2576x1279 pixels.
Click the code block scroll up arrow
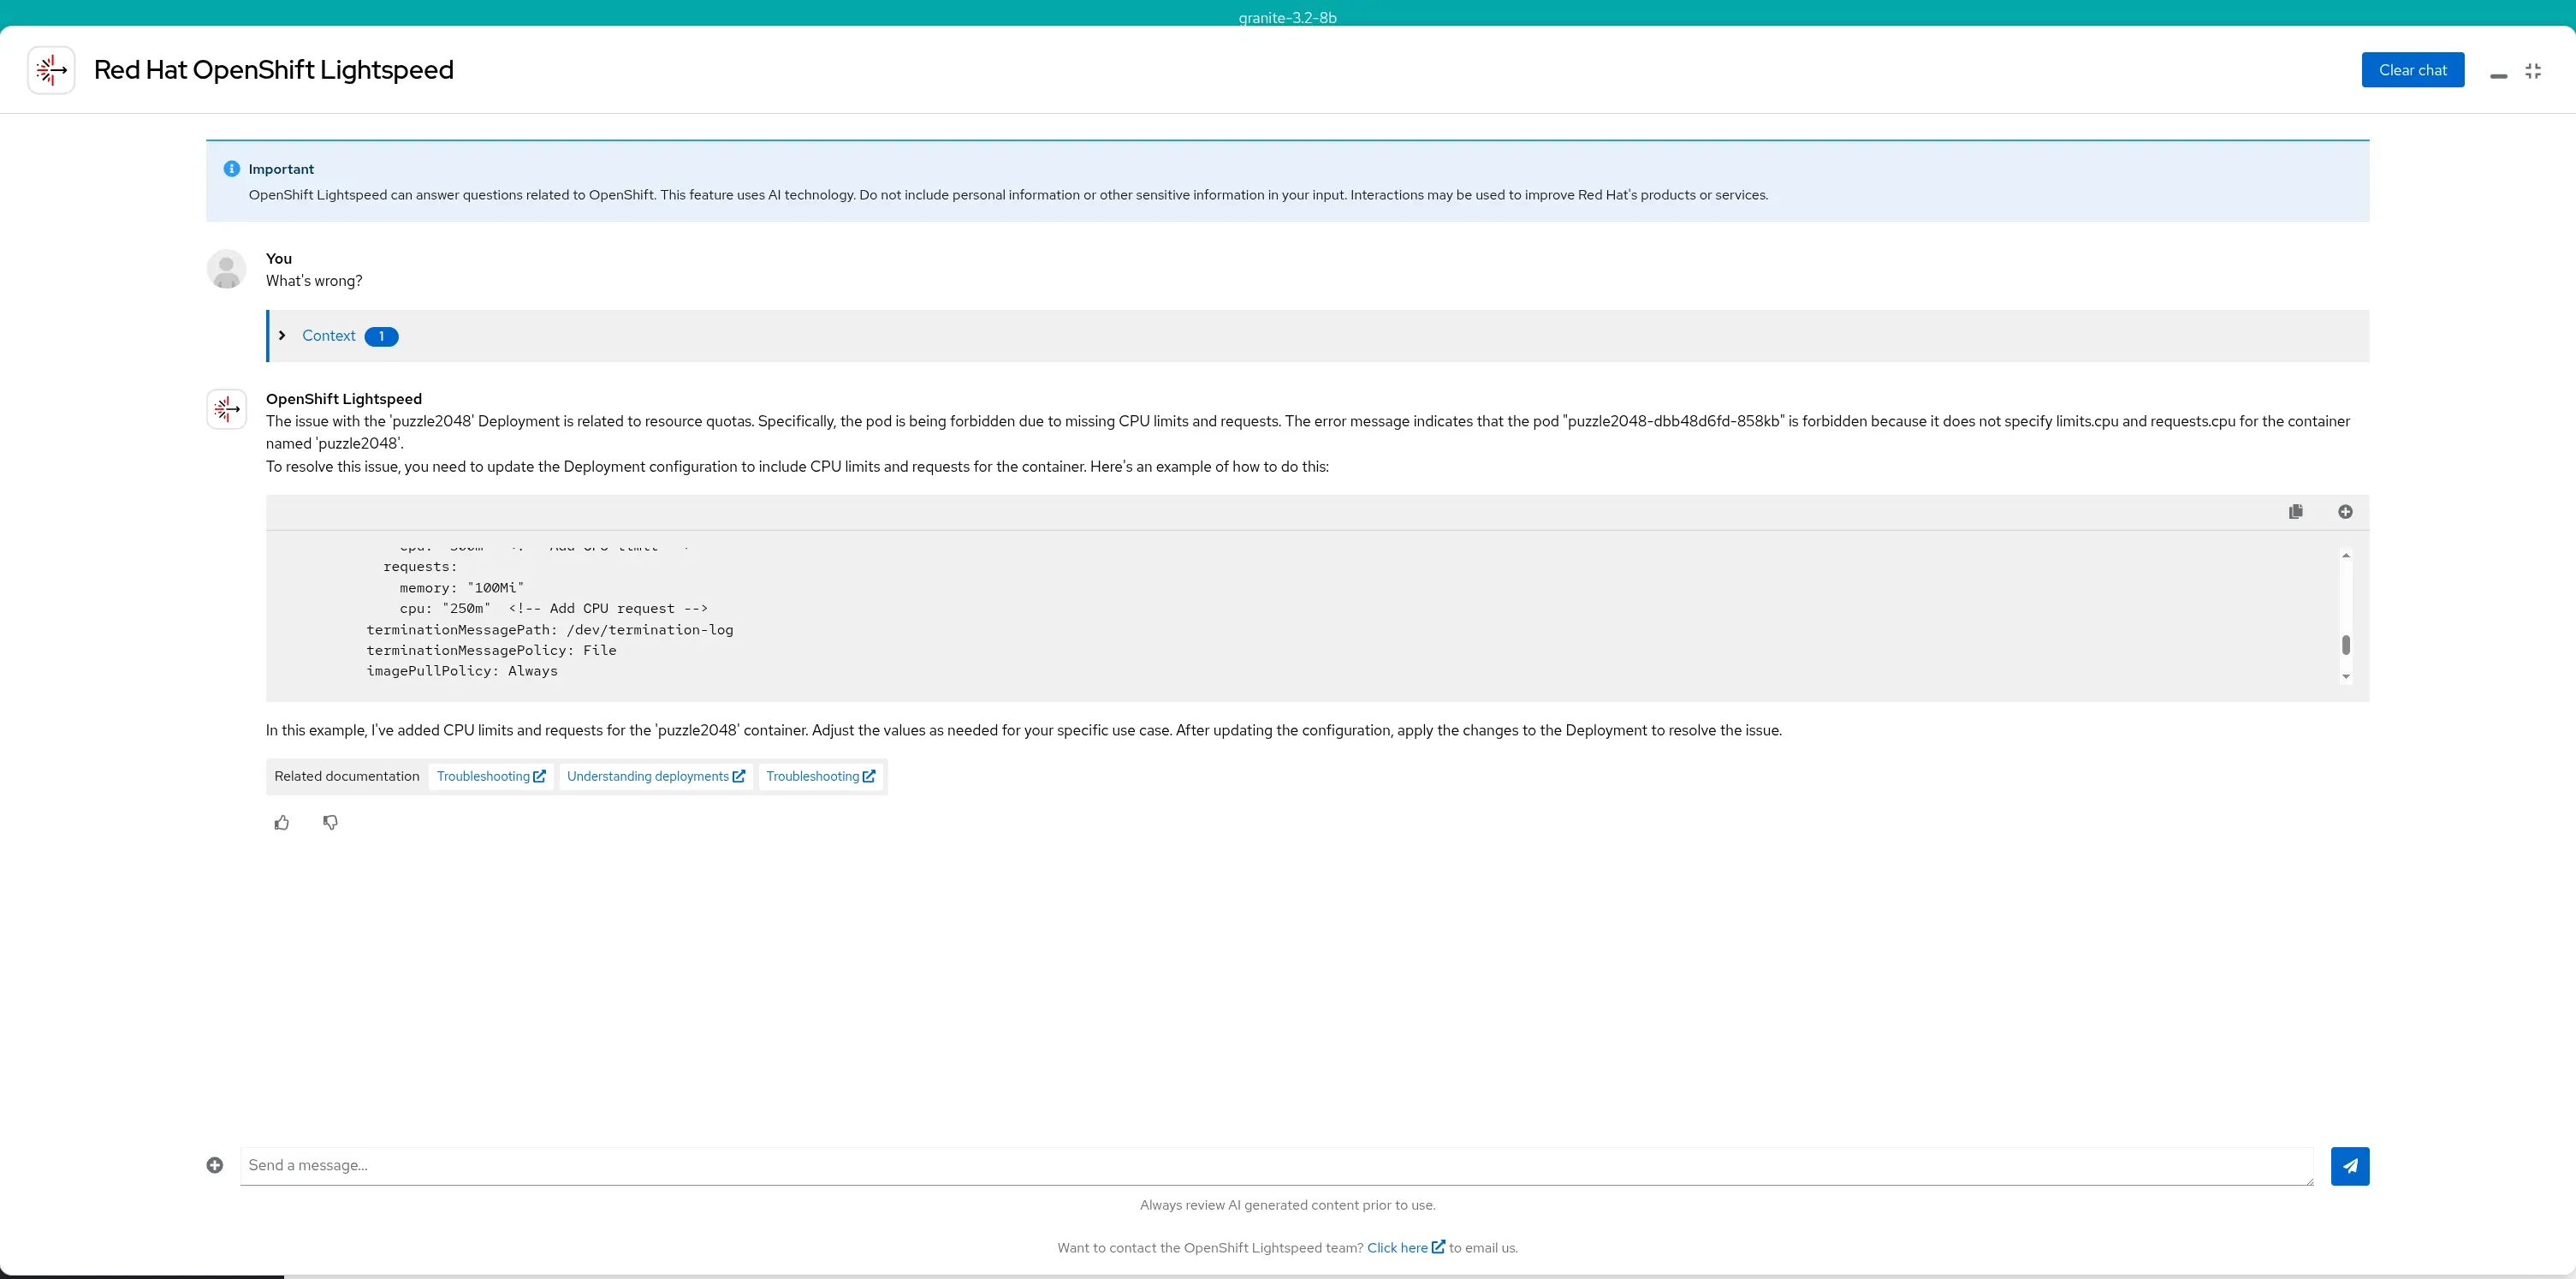[x=2345, y=555]
